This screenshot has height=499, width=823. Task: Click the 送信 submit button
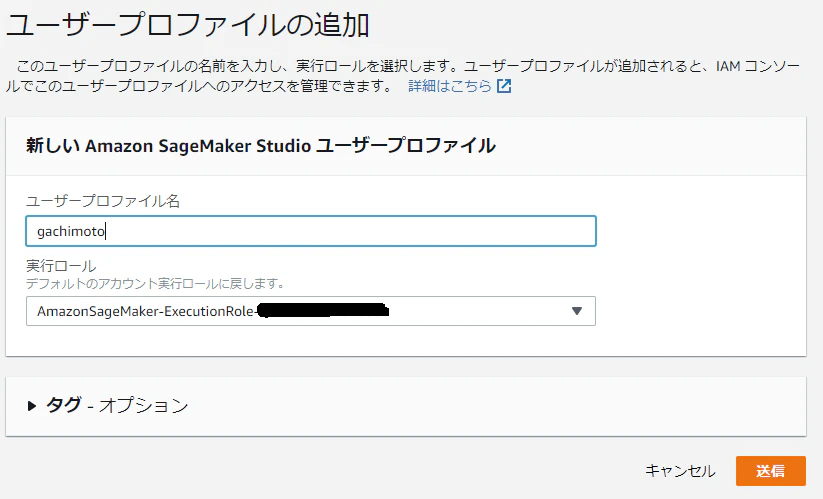771,471
